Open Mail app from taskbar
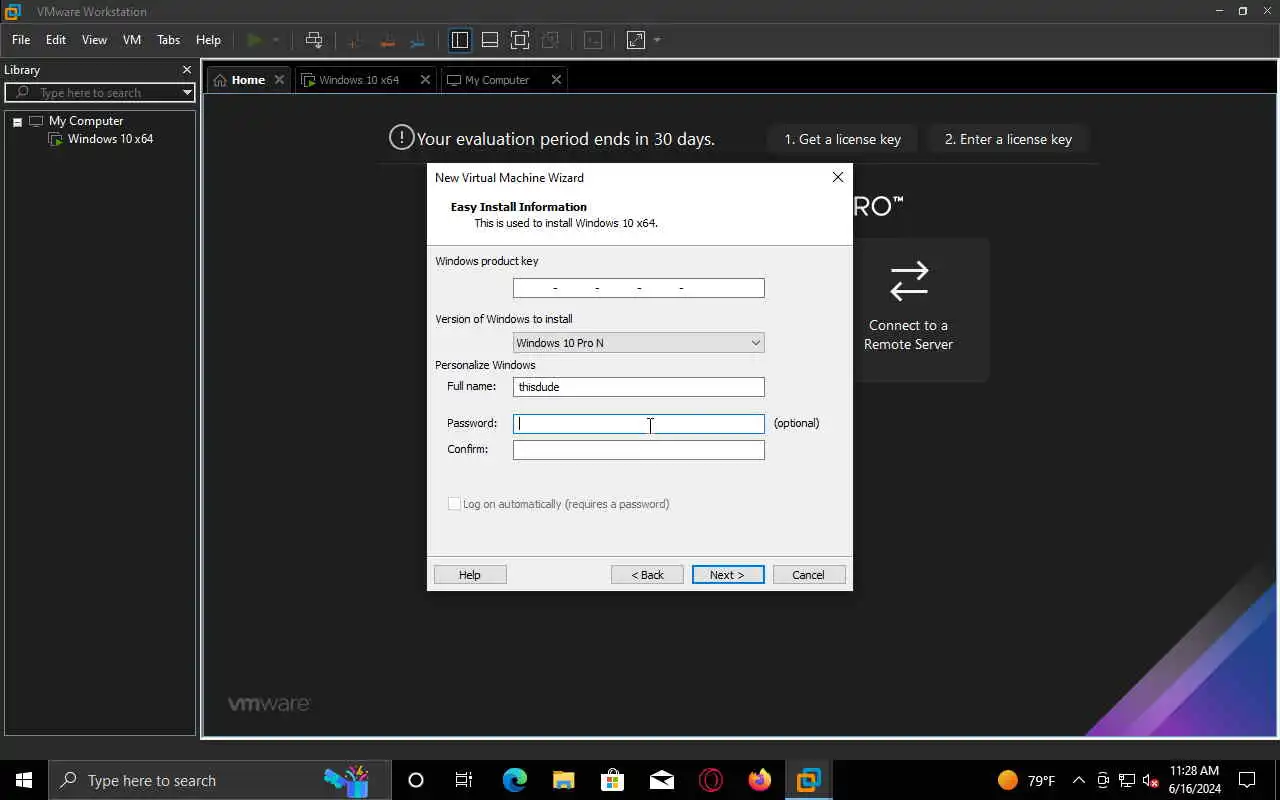Screen dimensions: 1280x800 pyautogui.click(x=661, y=780)
